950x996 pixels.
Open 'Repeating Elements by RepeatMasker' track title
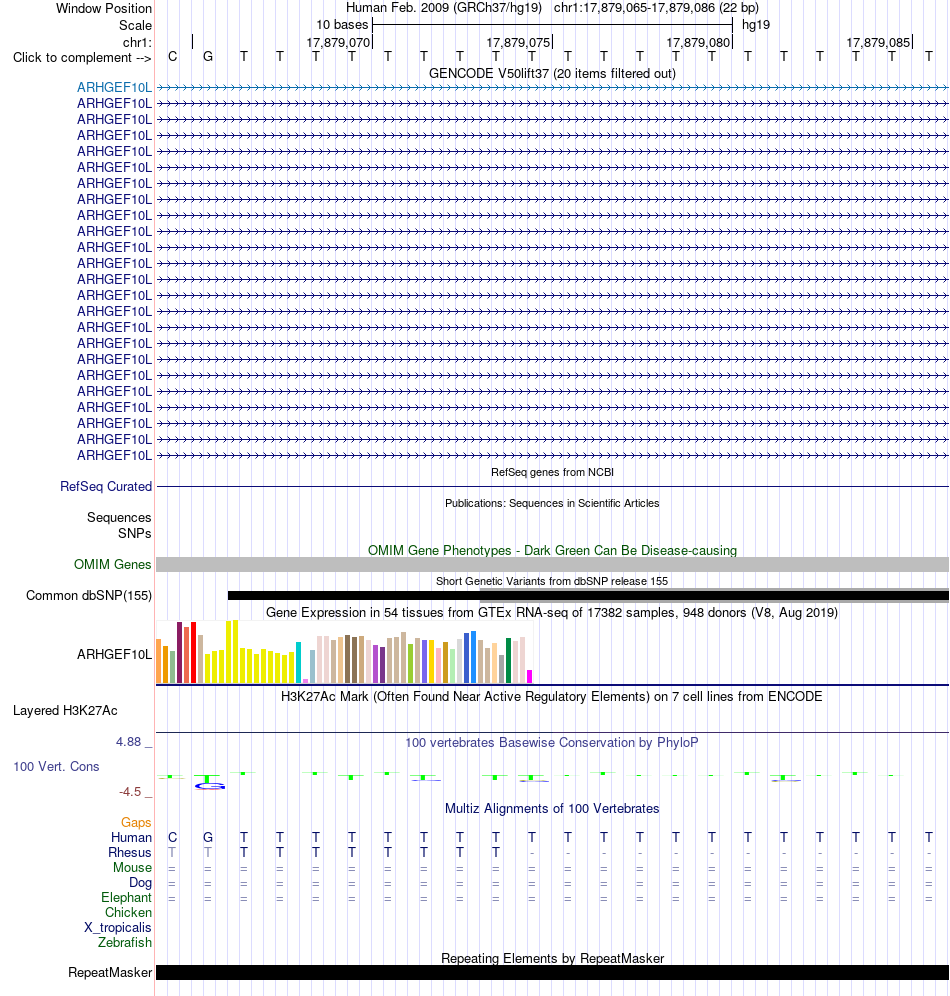[x=552, y=959]
